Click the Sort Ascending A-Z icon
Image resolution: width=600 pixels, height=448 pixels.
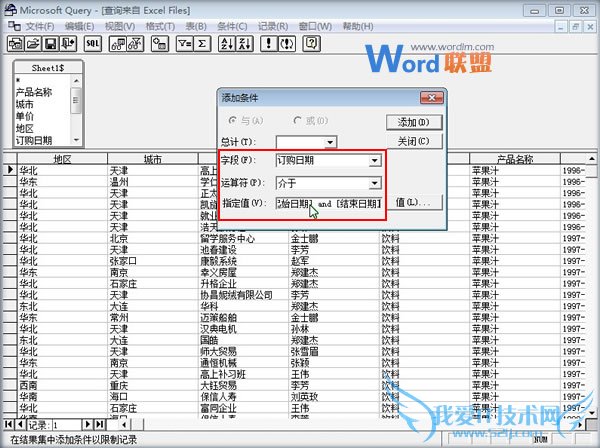point(227,44)
